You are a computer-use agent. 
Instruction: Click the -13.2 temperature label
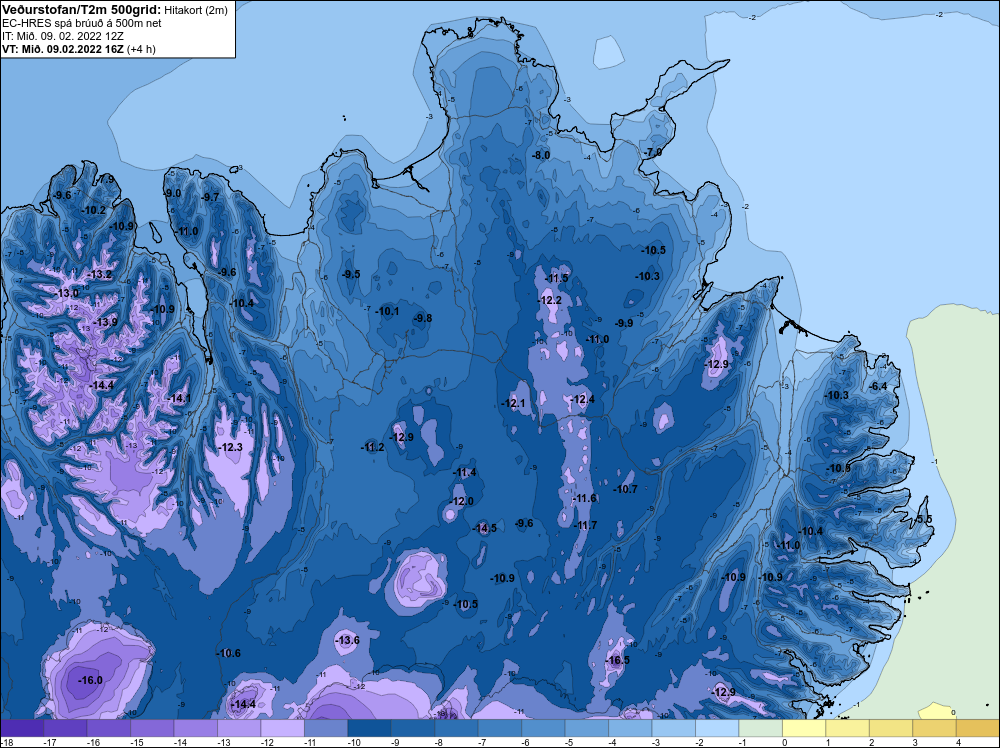coord(99,274)
